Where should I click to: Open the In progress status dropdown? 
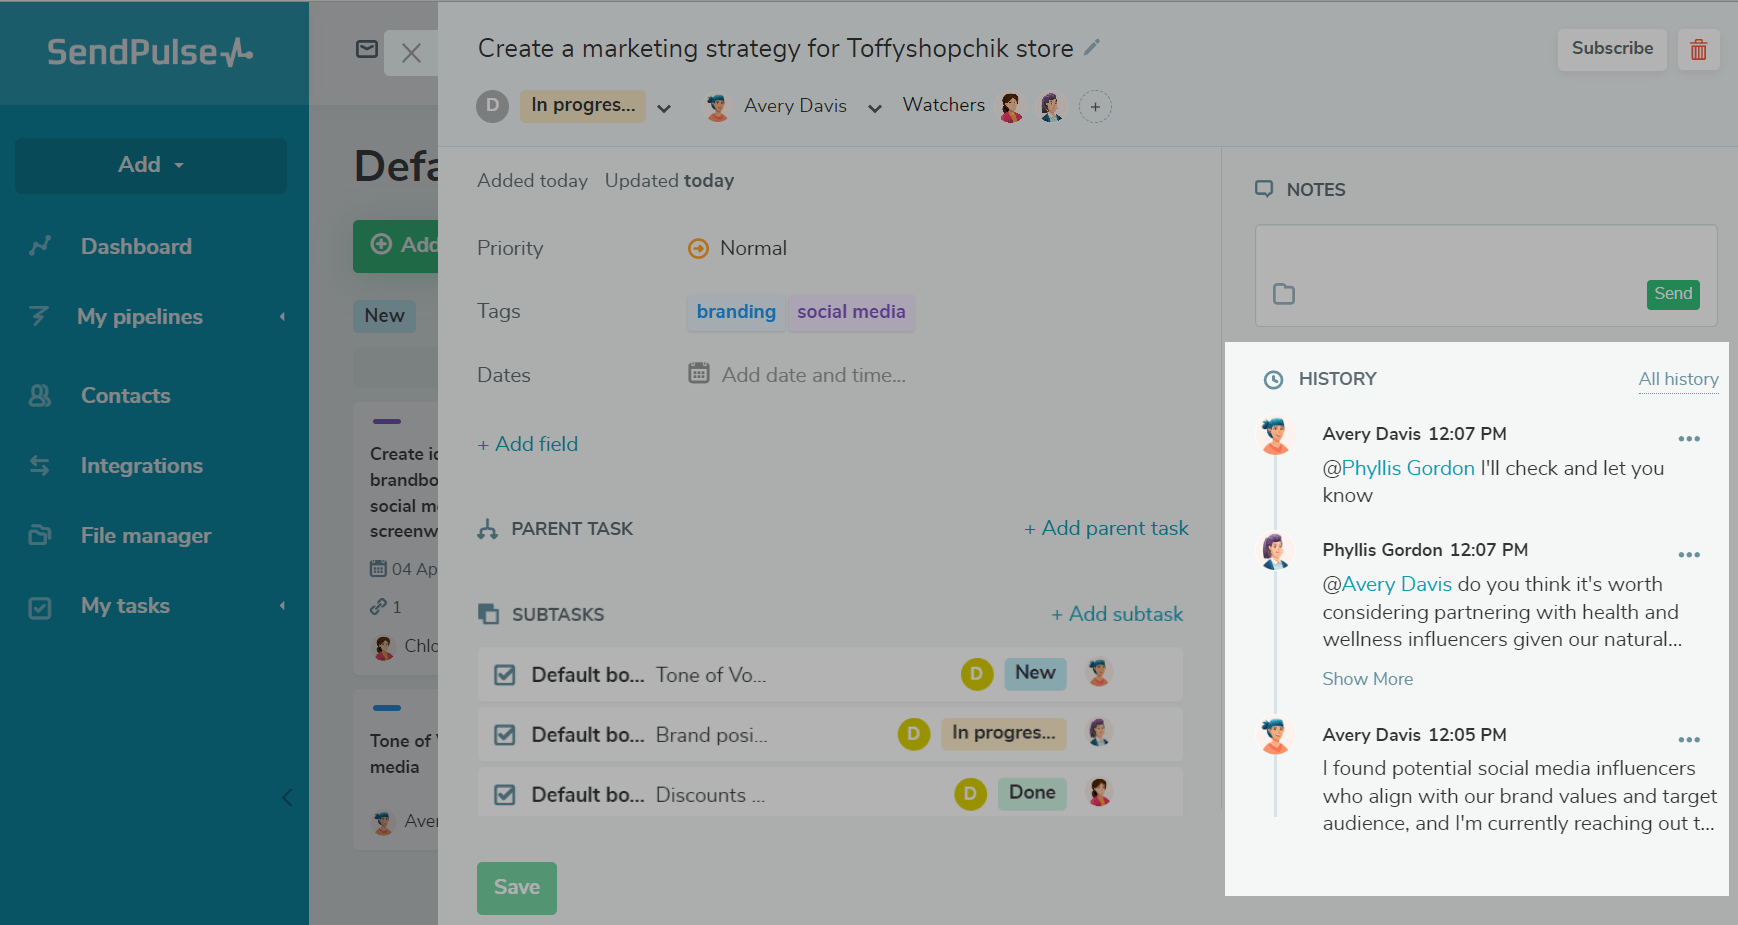(664, 108)
